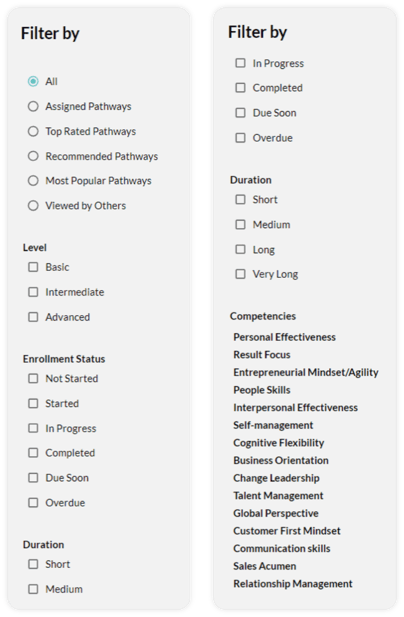Select the Sales Acumen competency
Viewport: 404px width, 617px height.
(x=264, y=566)
